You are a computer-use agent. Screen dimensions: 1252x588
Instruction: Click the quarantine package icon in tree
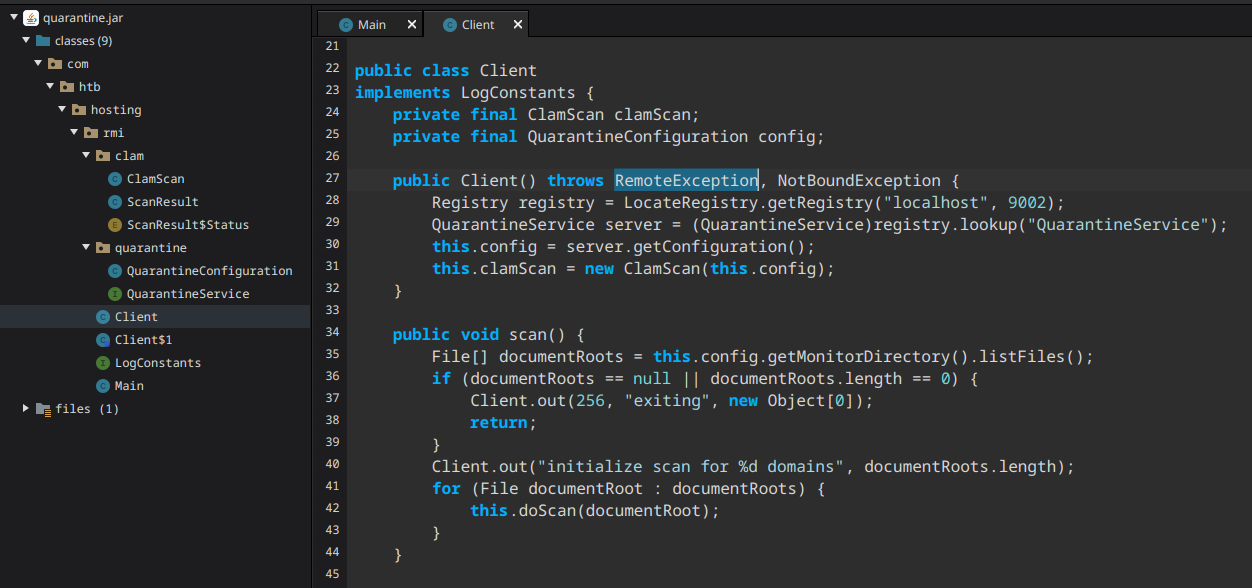click(x=103, y=248)
